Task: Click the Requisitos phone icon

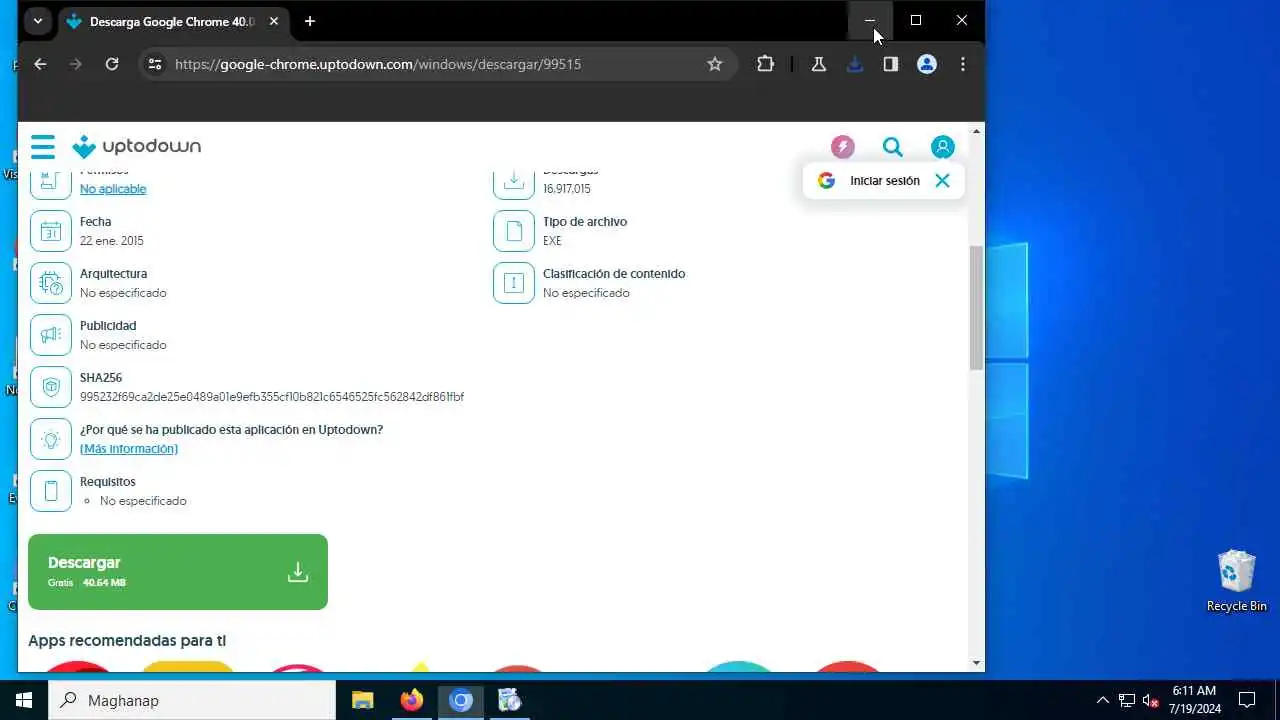Action: [51, 491]
